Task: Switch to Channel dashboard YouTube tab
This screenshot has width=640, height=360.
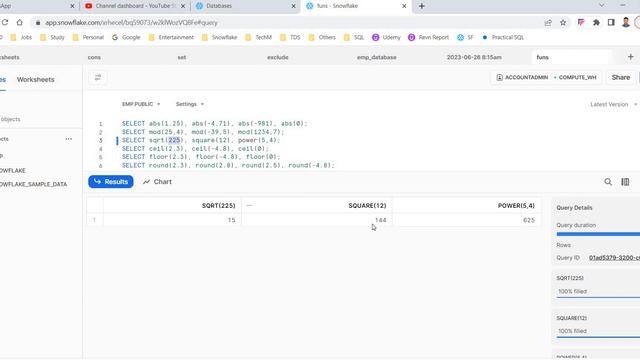Action: click(135, 6)
